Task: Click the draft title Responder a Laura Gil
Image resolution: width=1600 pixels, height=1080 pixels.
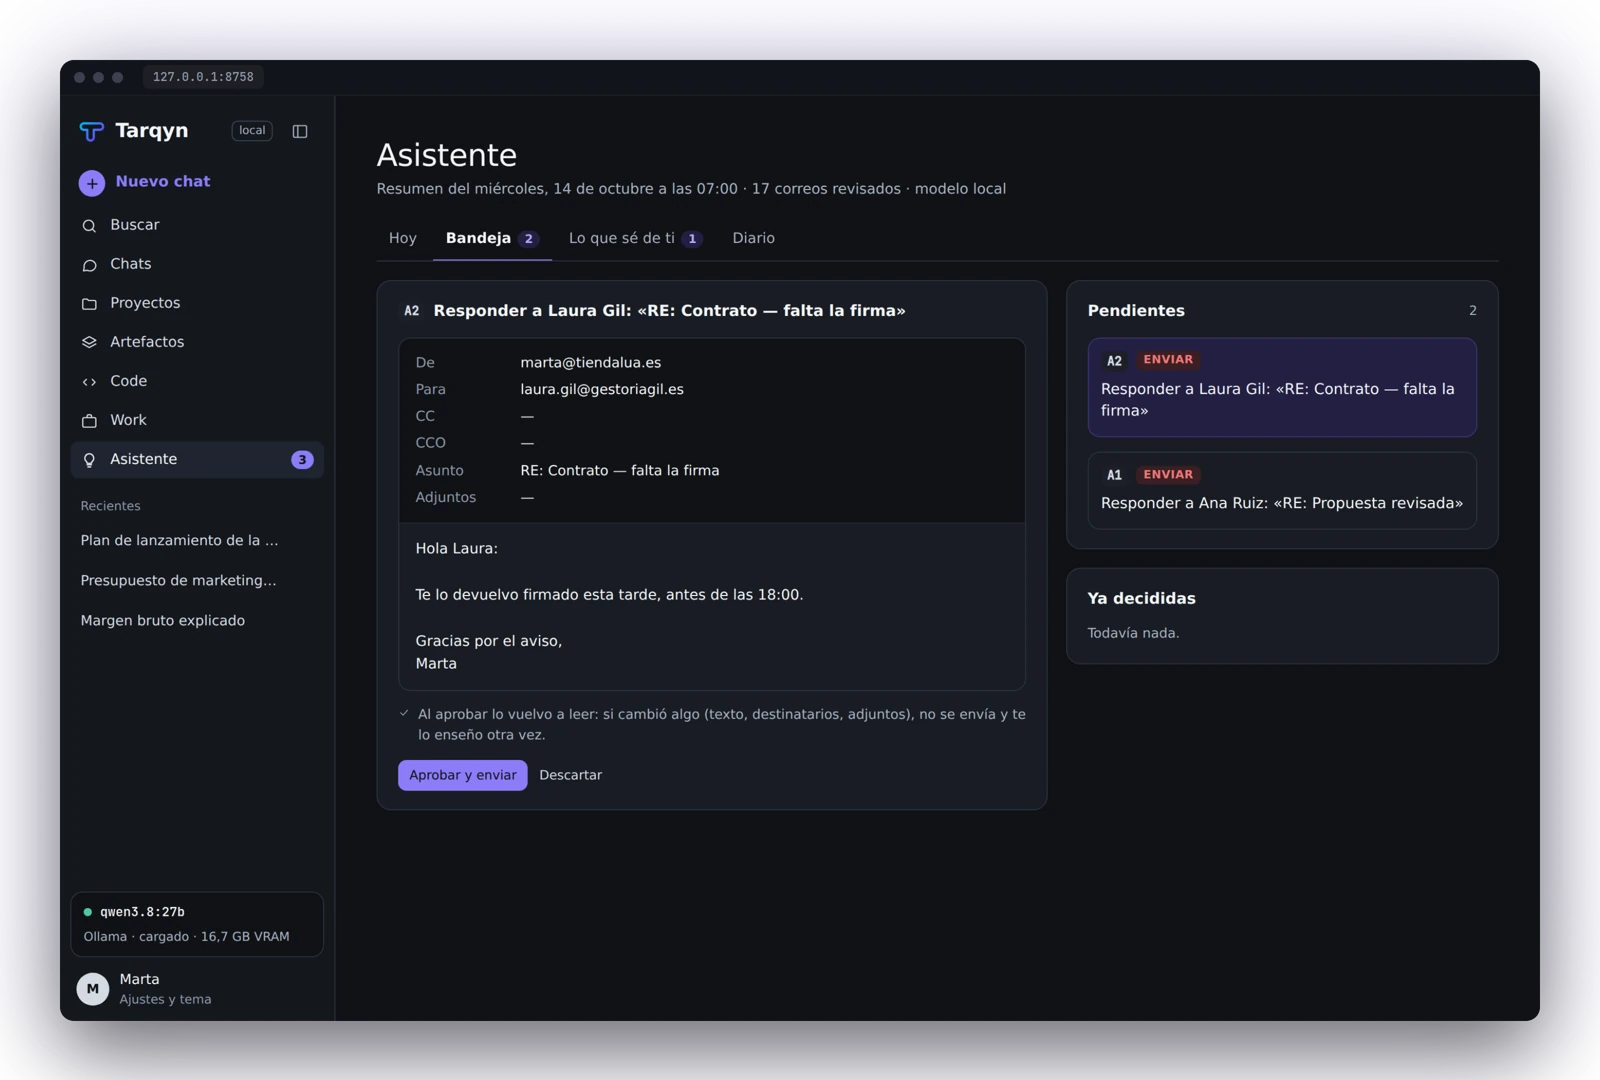Action: [669, 311]
